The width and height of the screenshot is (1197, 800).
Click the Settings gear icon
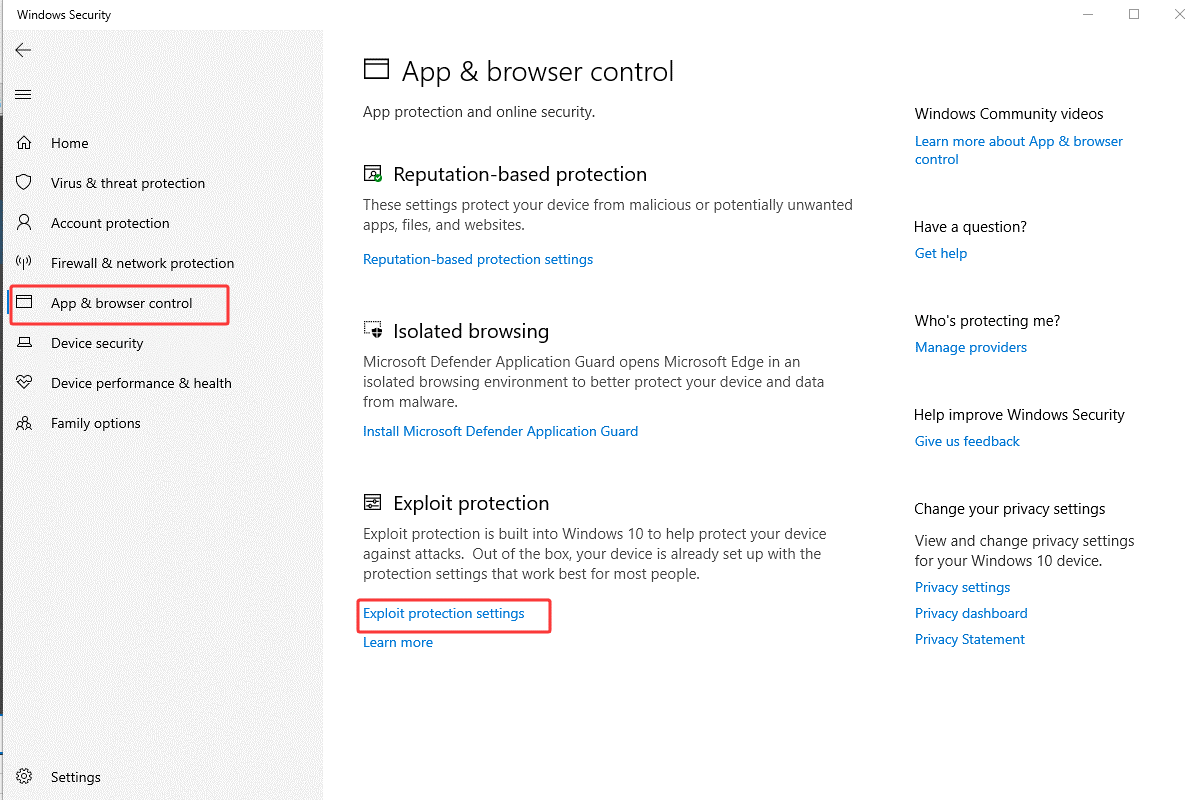pos(24,777)
